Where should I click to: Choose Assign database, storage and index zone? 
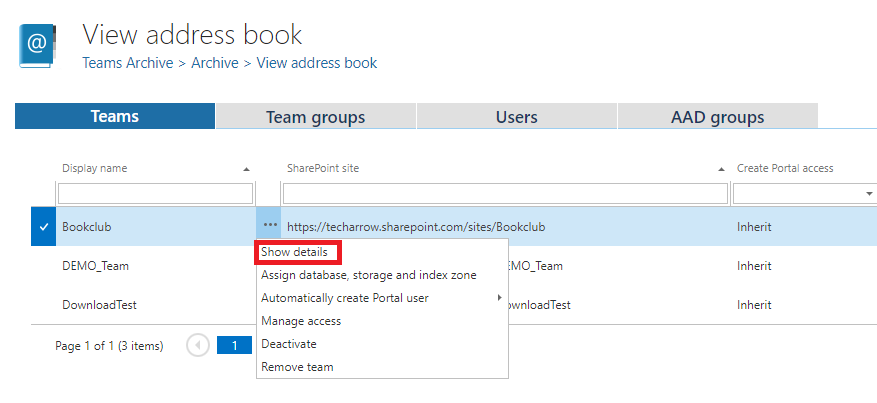(368, 275)
